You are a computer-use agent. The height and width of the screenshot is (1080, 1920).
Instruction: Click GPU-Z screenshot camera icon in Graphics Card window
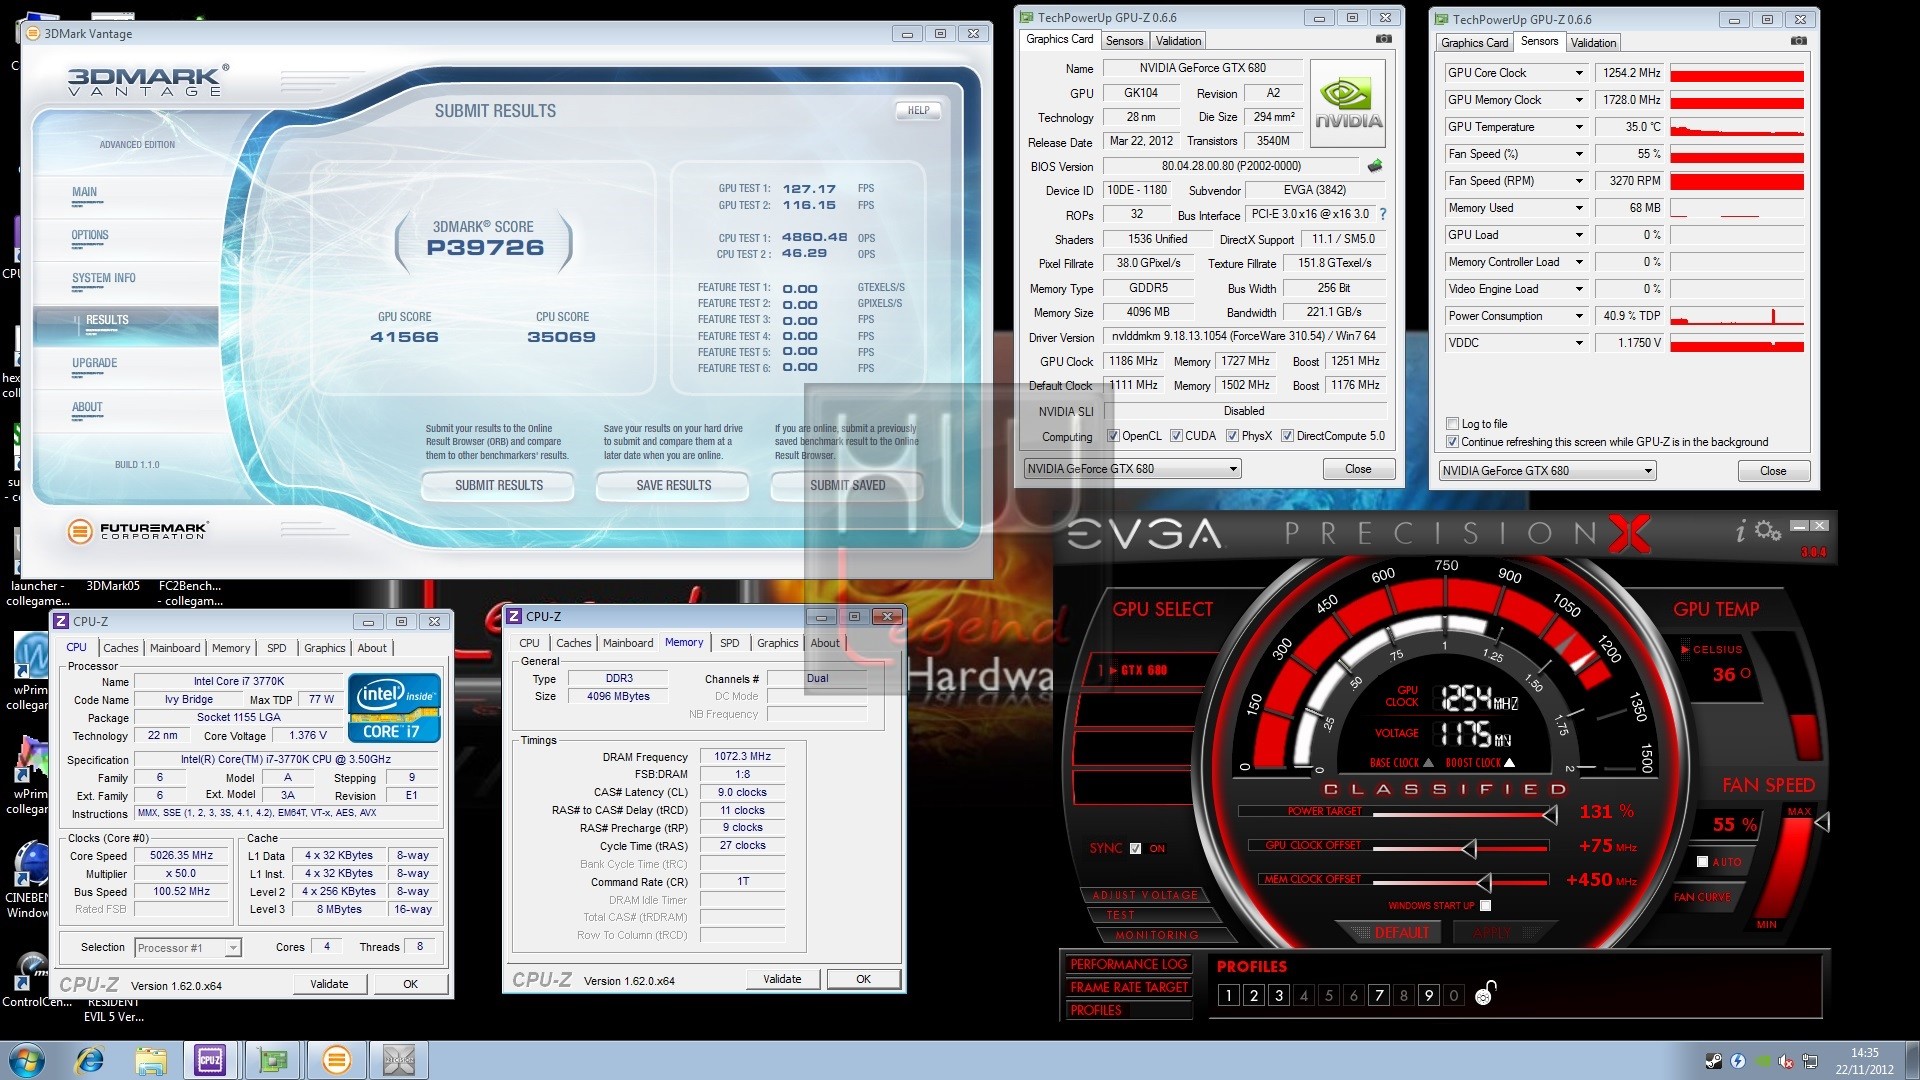click(x=1383, y=39)
